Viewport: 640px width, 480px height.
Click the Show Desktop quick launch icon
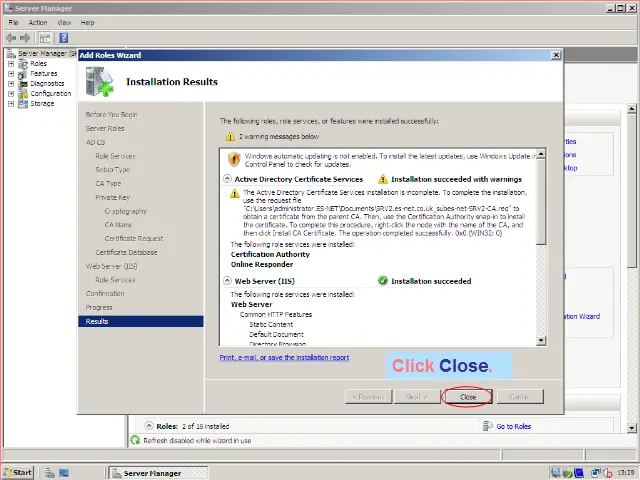point(64,473)
